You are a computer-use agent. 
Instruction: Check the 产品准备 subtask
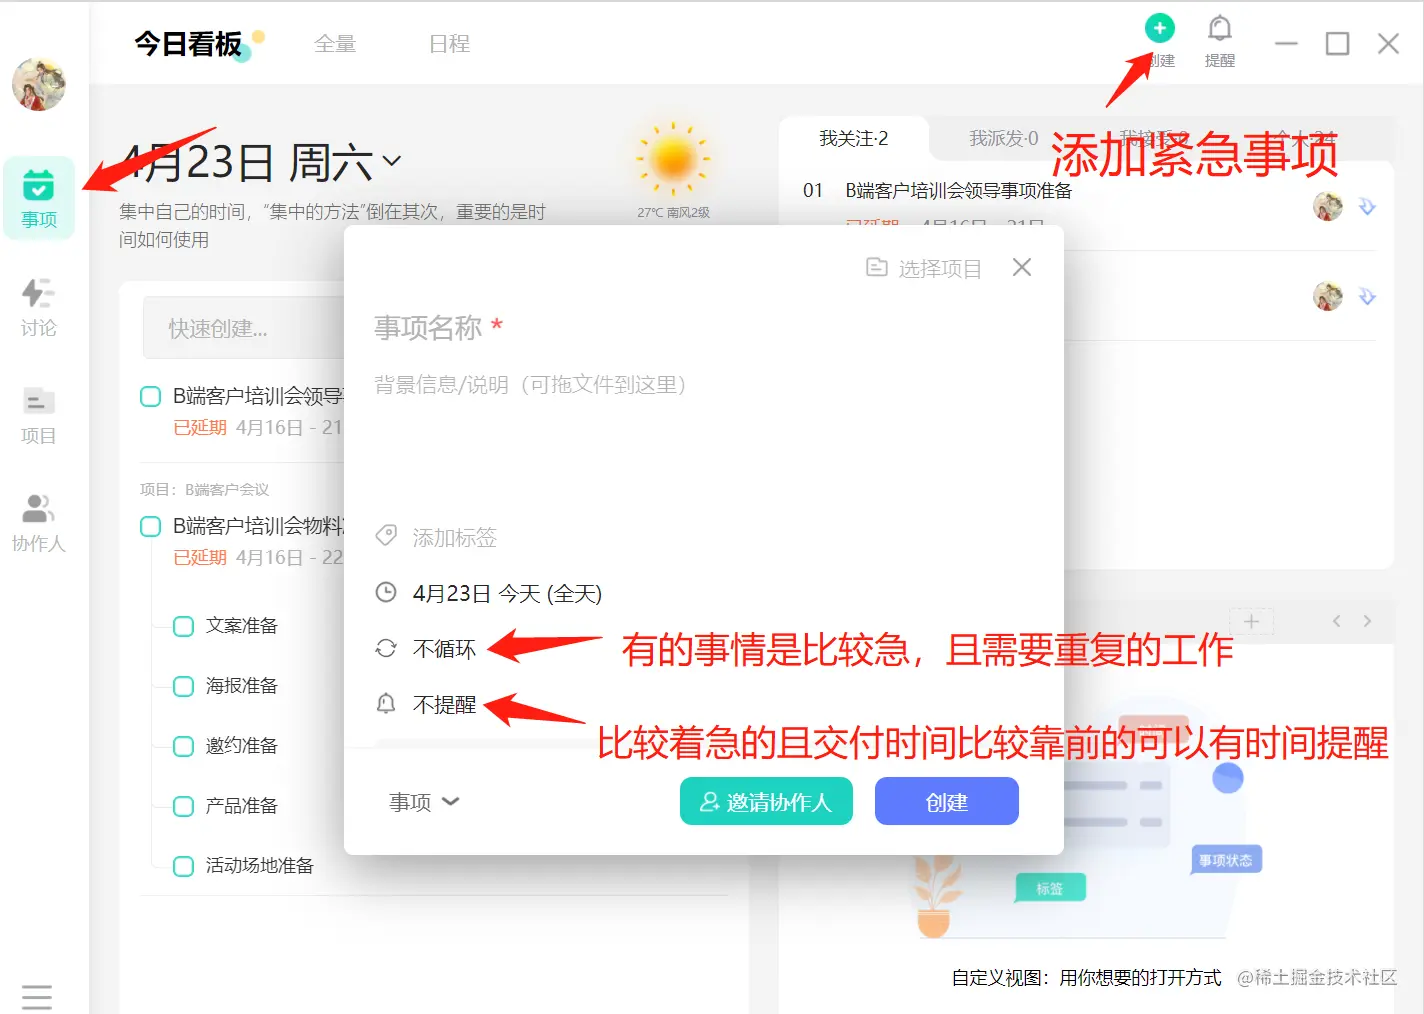click(x=184, y=806)
